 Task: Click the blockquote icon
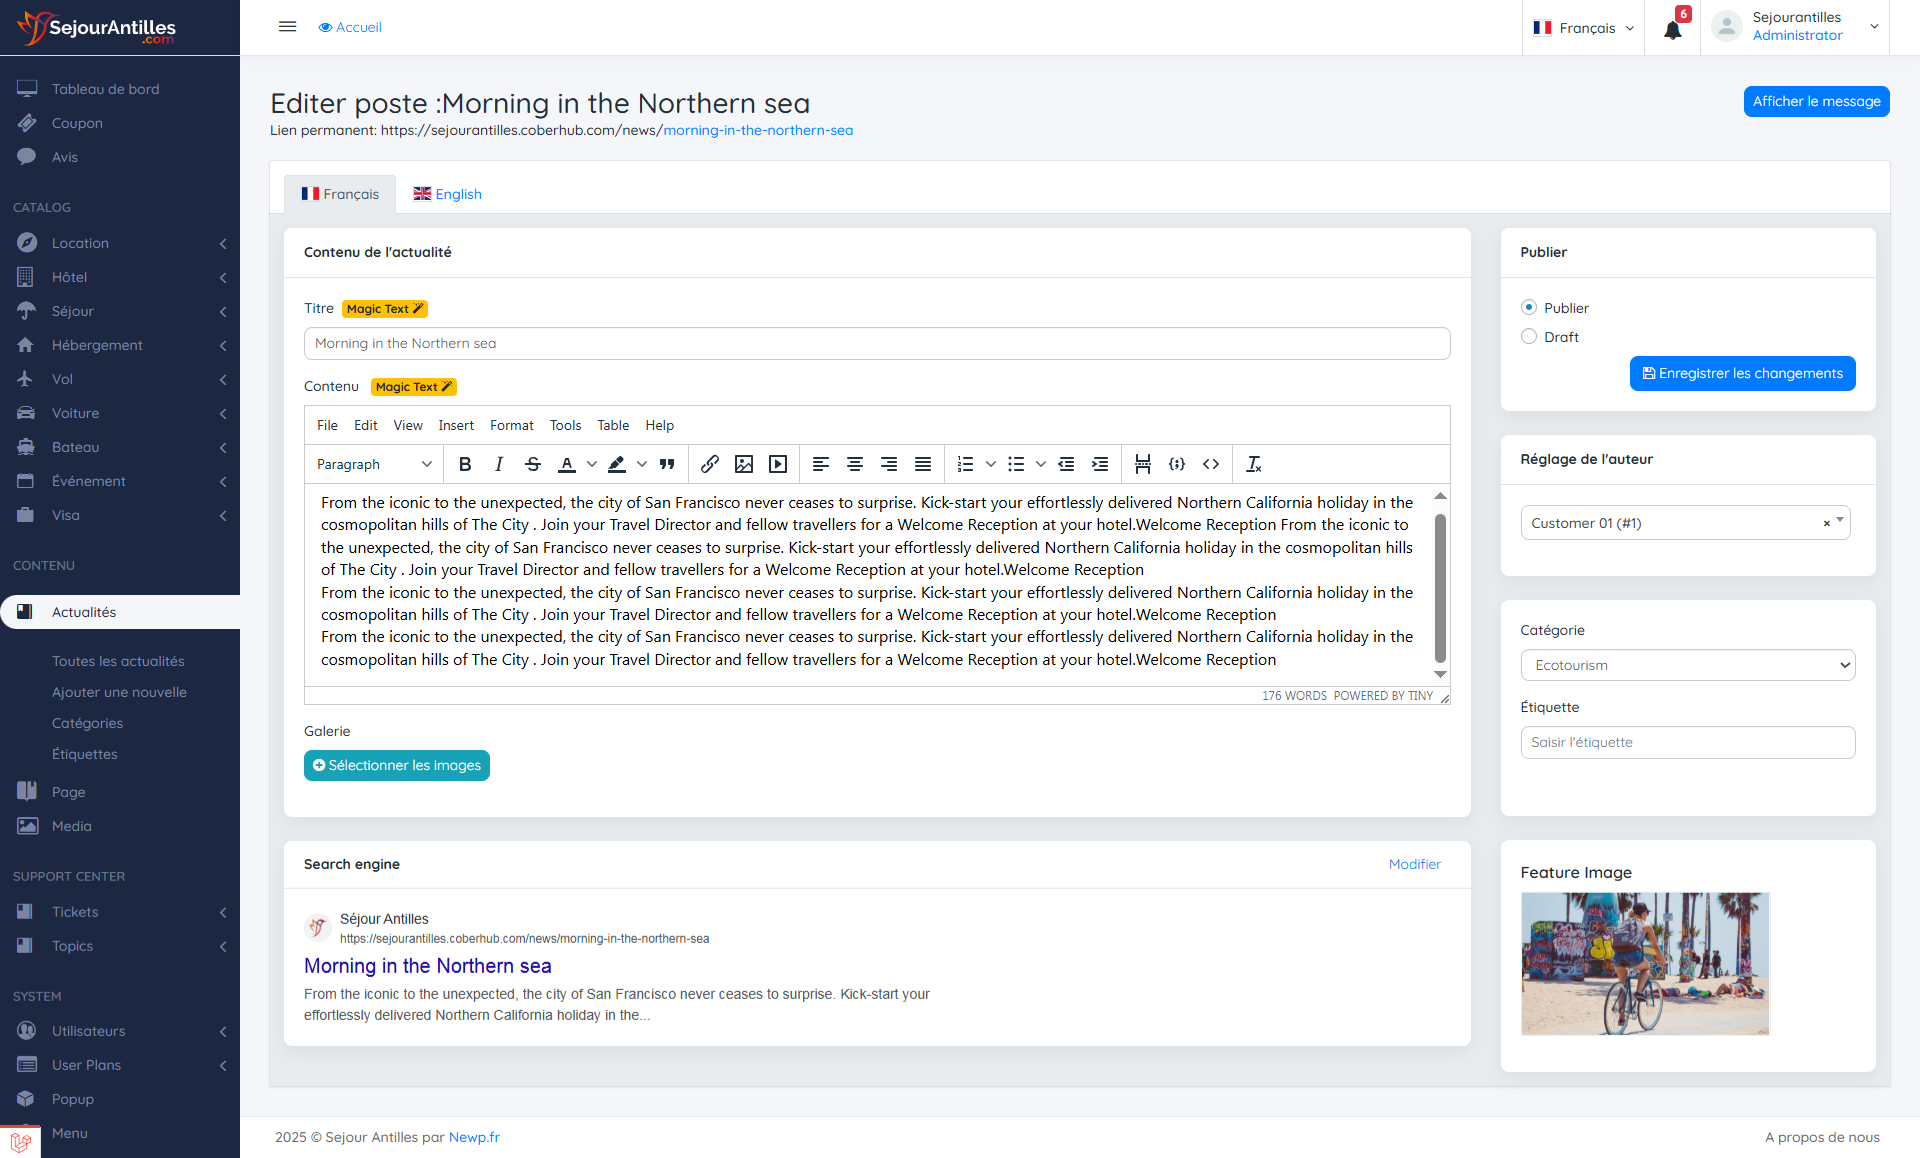coord(667,464)
